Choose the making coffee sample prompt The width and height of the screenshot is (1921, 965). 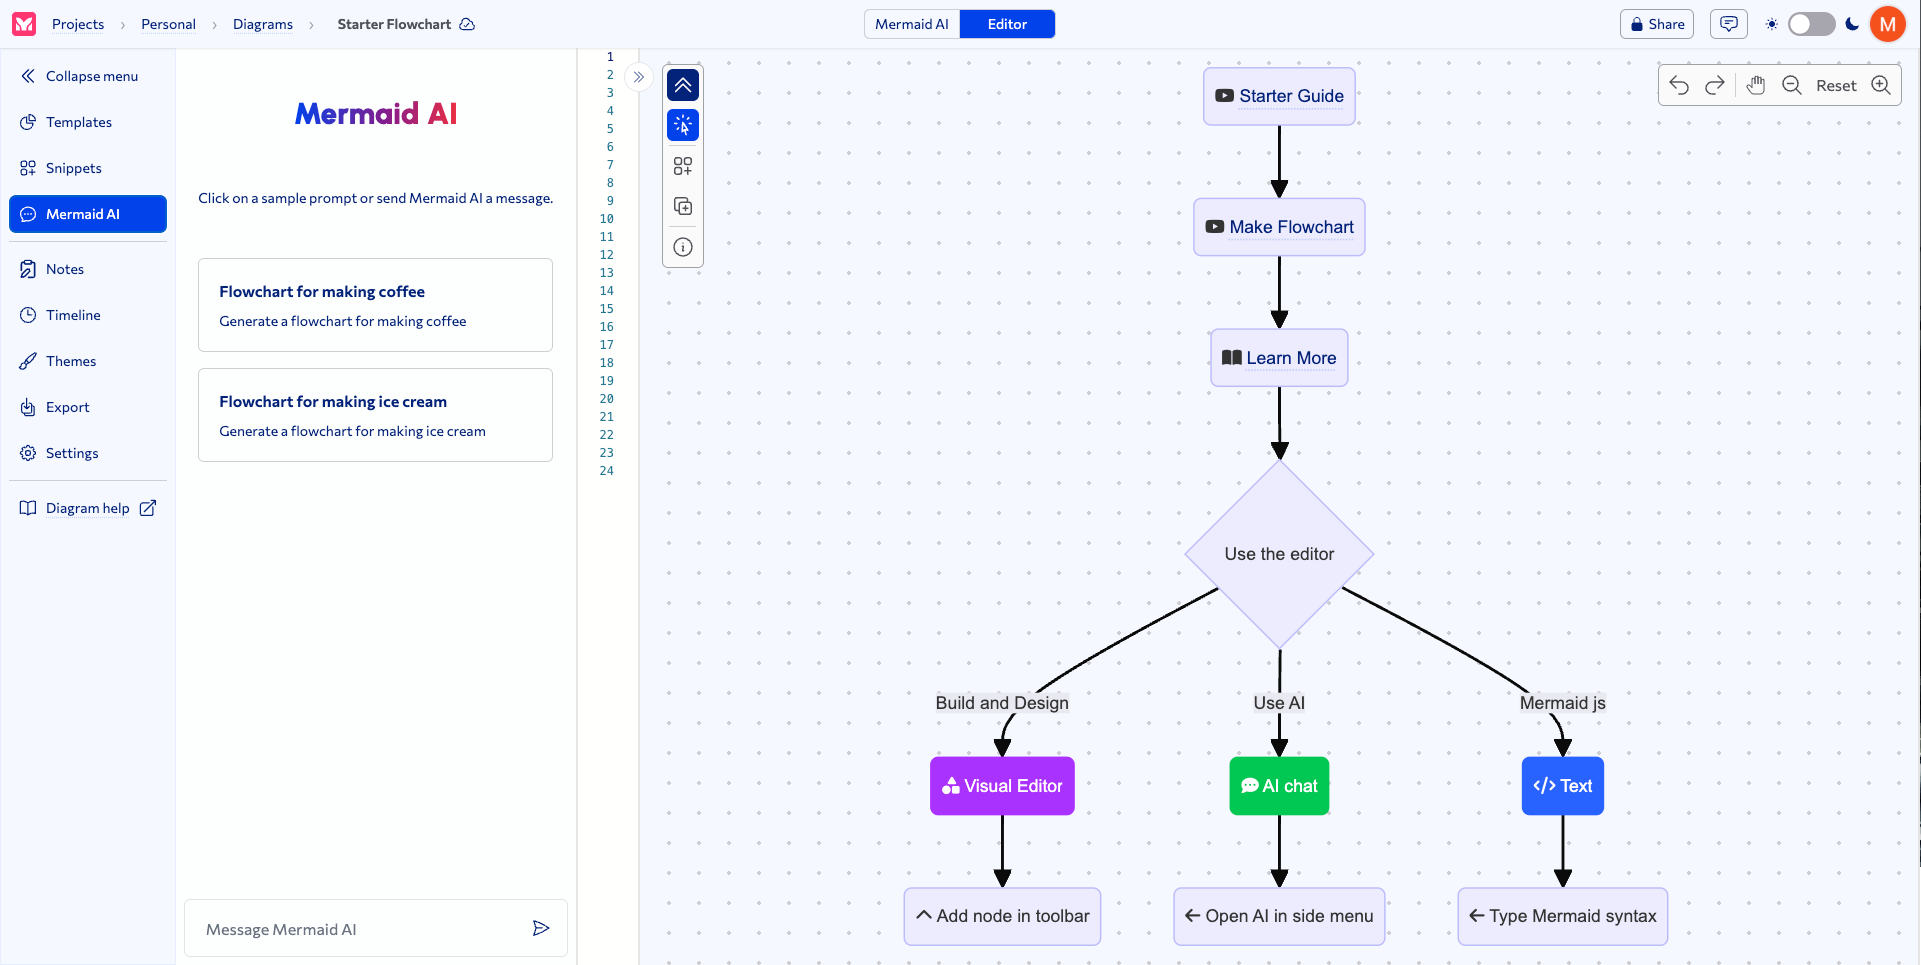point(375,305)
